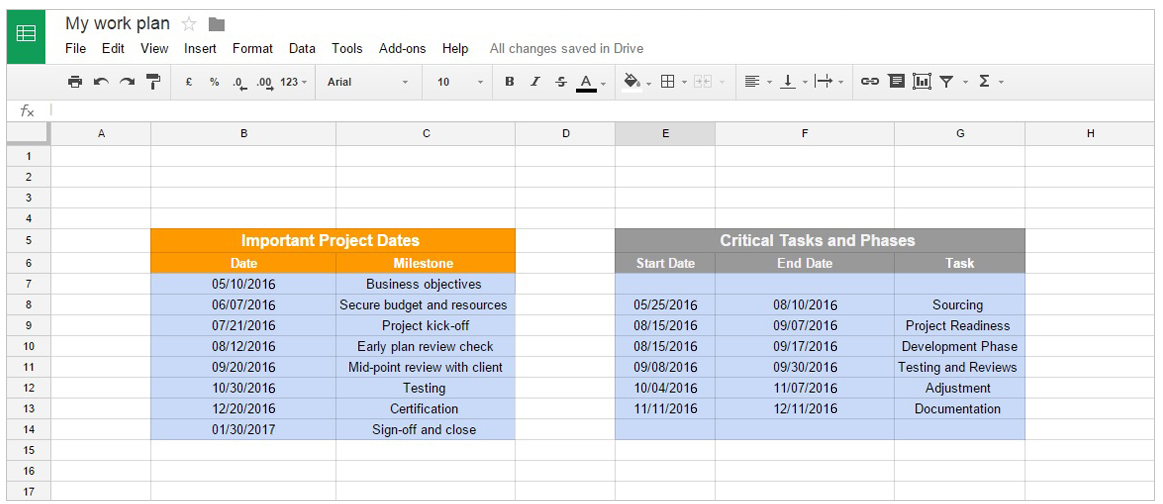
Task: Click the Insert comment icon
Action: (x=897, y=82)
